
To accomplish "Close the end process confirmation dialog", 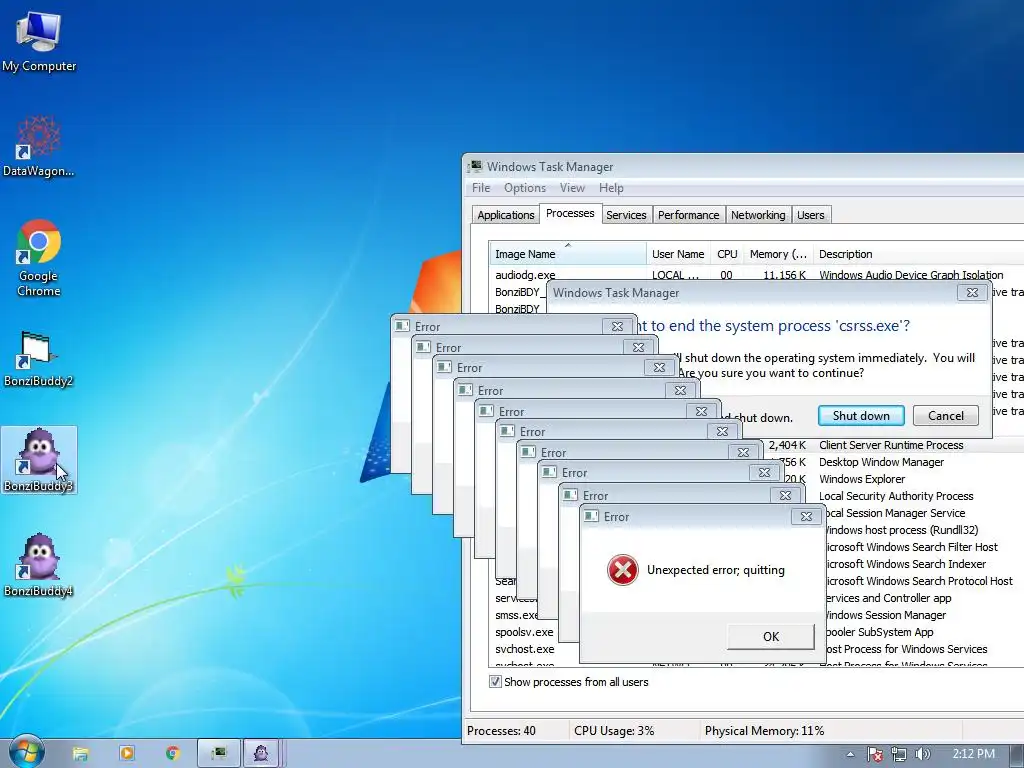I will [x=972, y=293].
